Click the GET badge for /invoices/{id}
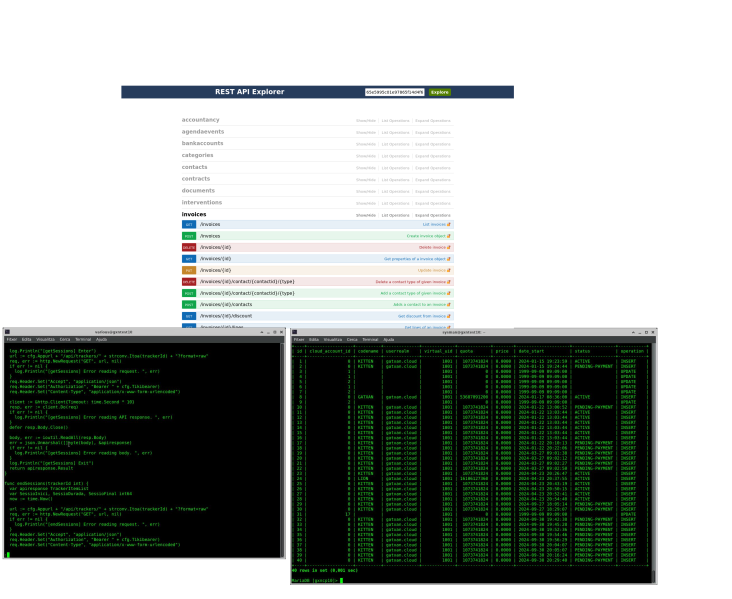Viewport: 732px width, 599px height. click(x=189, y=259)
